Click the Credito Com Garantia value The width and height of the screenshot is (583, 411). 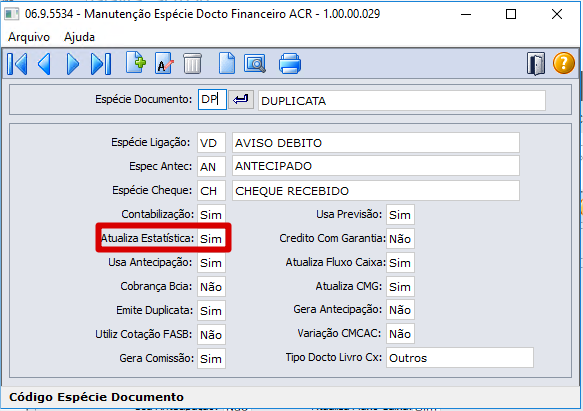pyautogui.click(x=400, y=238)
